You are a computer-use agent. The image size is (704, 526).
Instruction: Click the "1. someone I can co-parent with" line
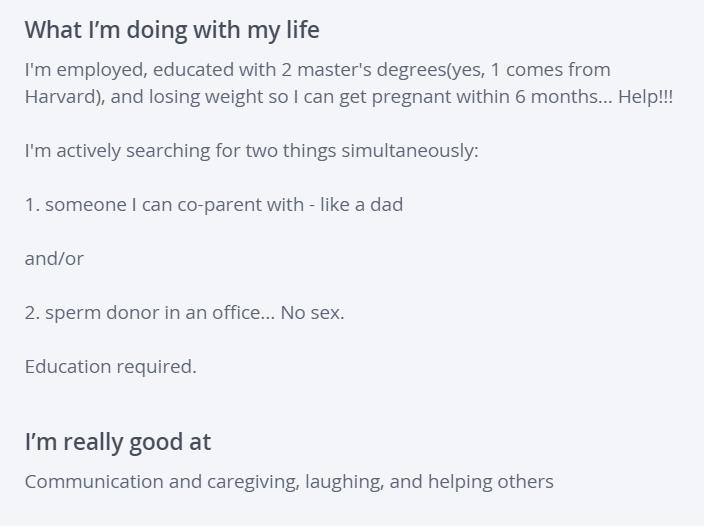click(164, 205)
